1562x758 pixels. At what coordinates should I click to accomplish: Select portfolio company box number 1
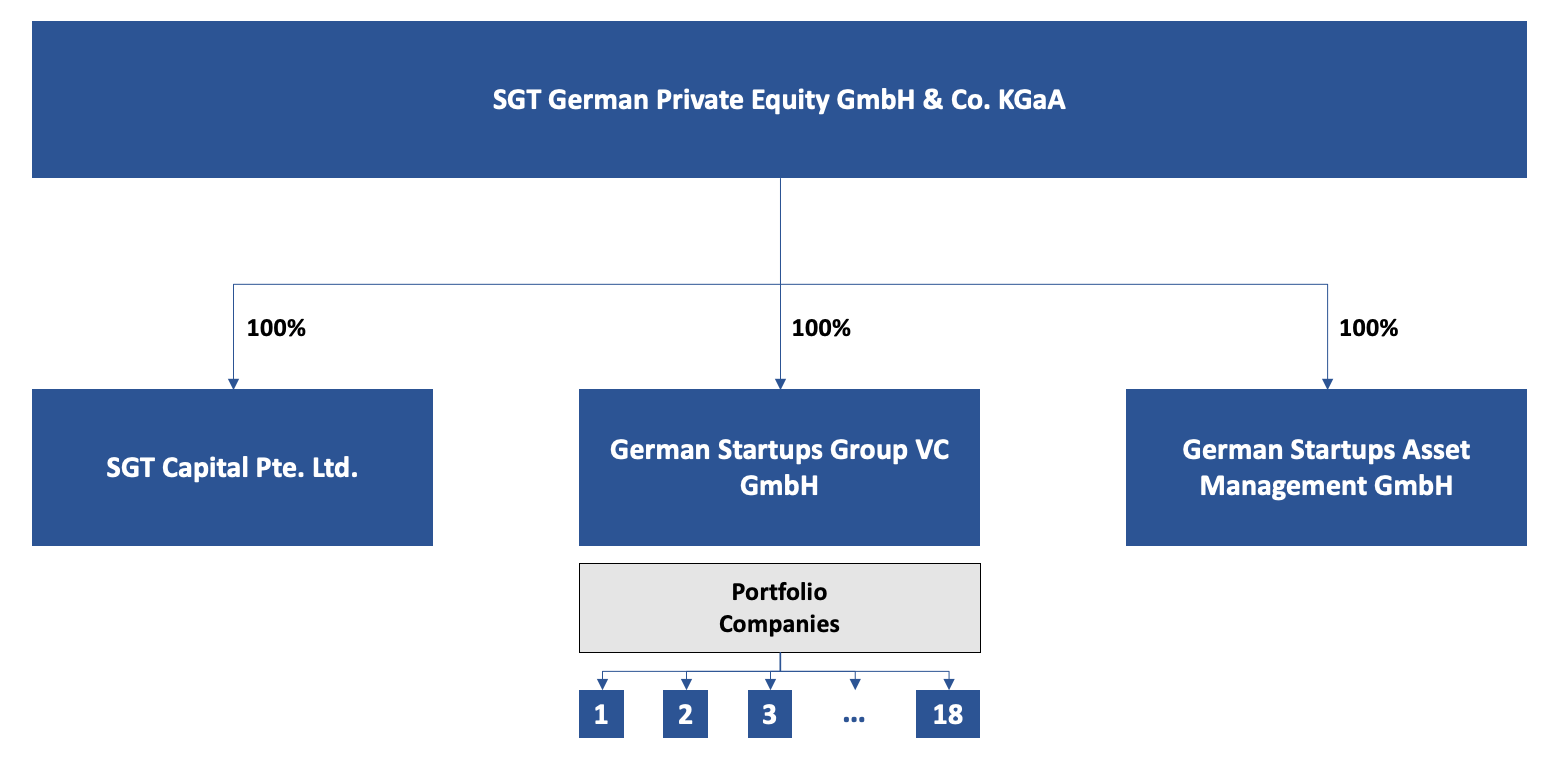pos(601,714)
